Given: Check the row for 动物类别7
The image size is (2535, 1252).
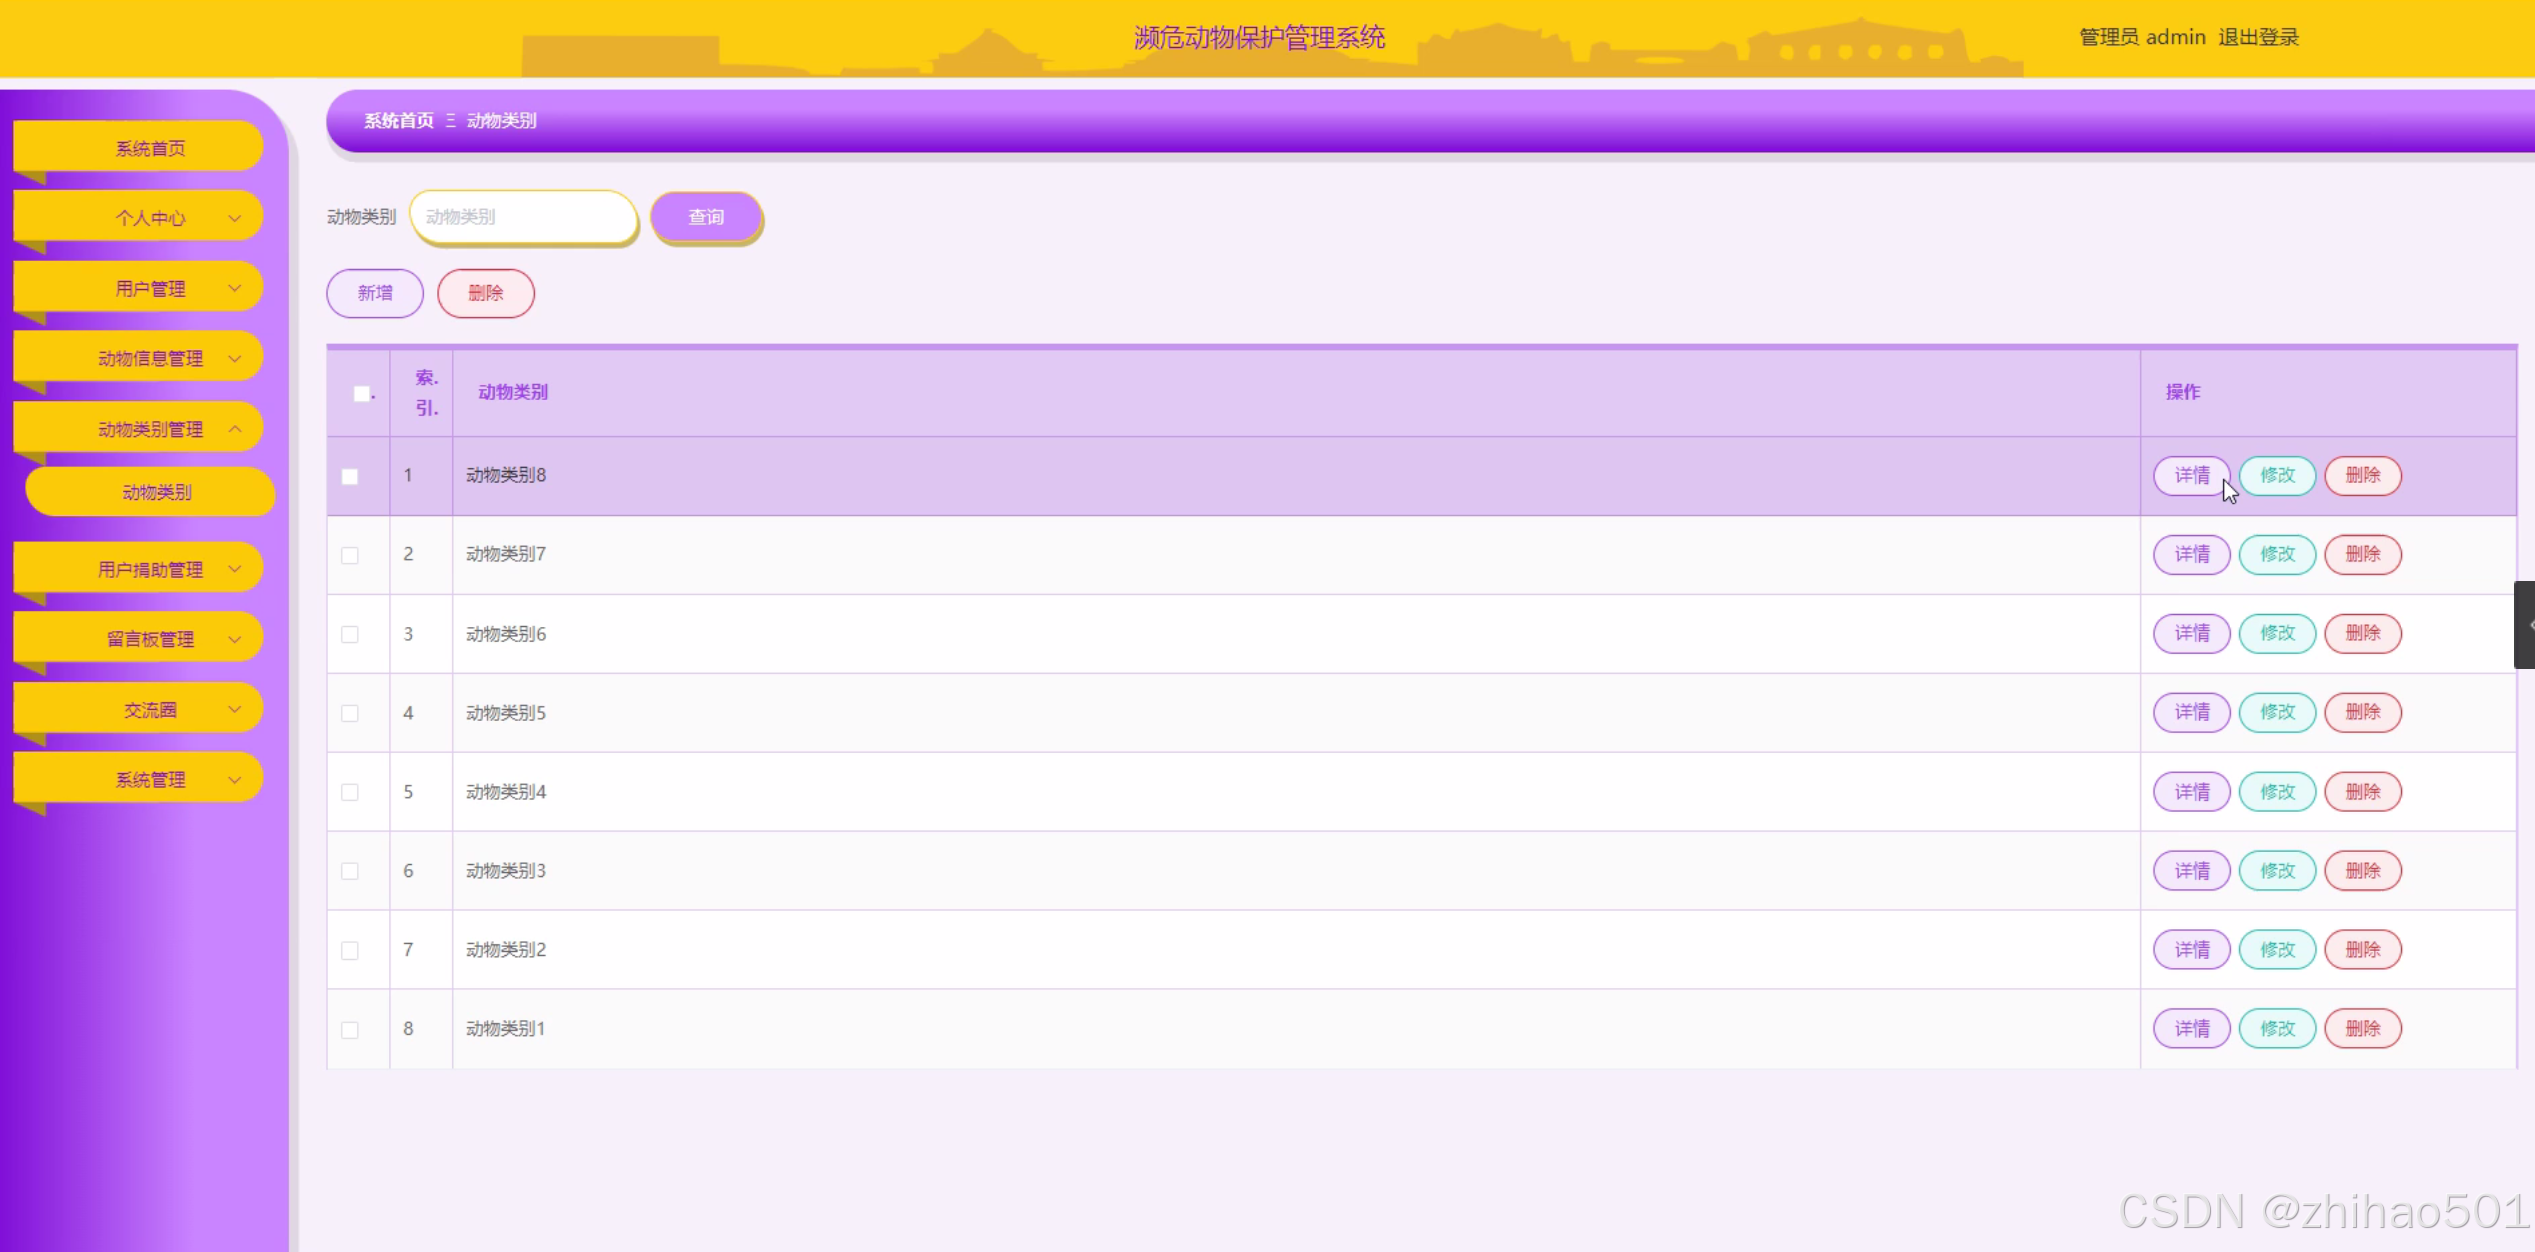Looking at the screenshot, I should [350, 555].
